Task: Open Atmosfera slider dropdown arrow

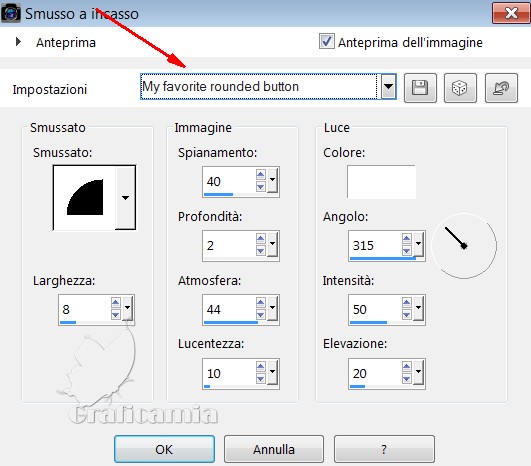Action: coord(272,308)
